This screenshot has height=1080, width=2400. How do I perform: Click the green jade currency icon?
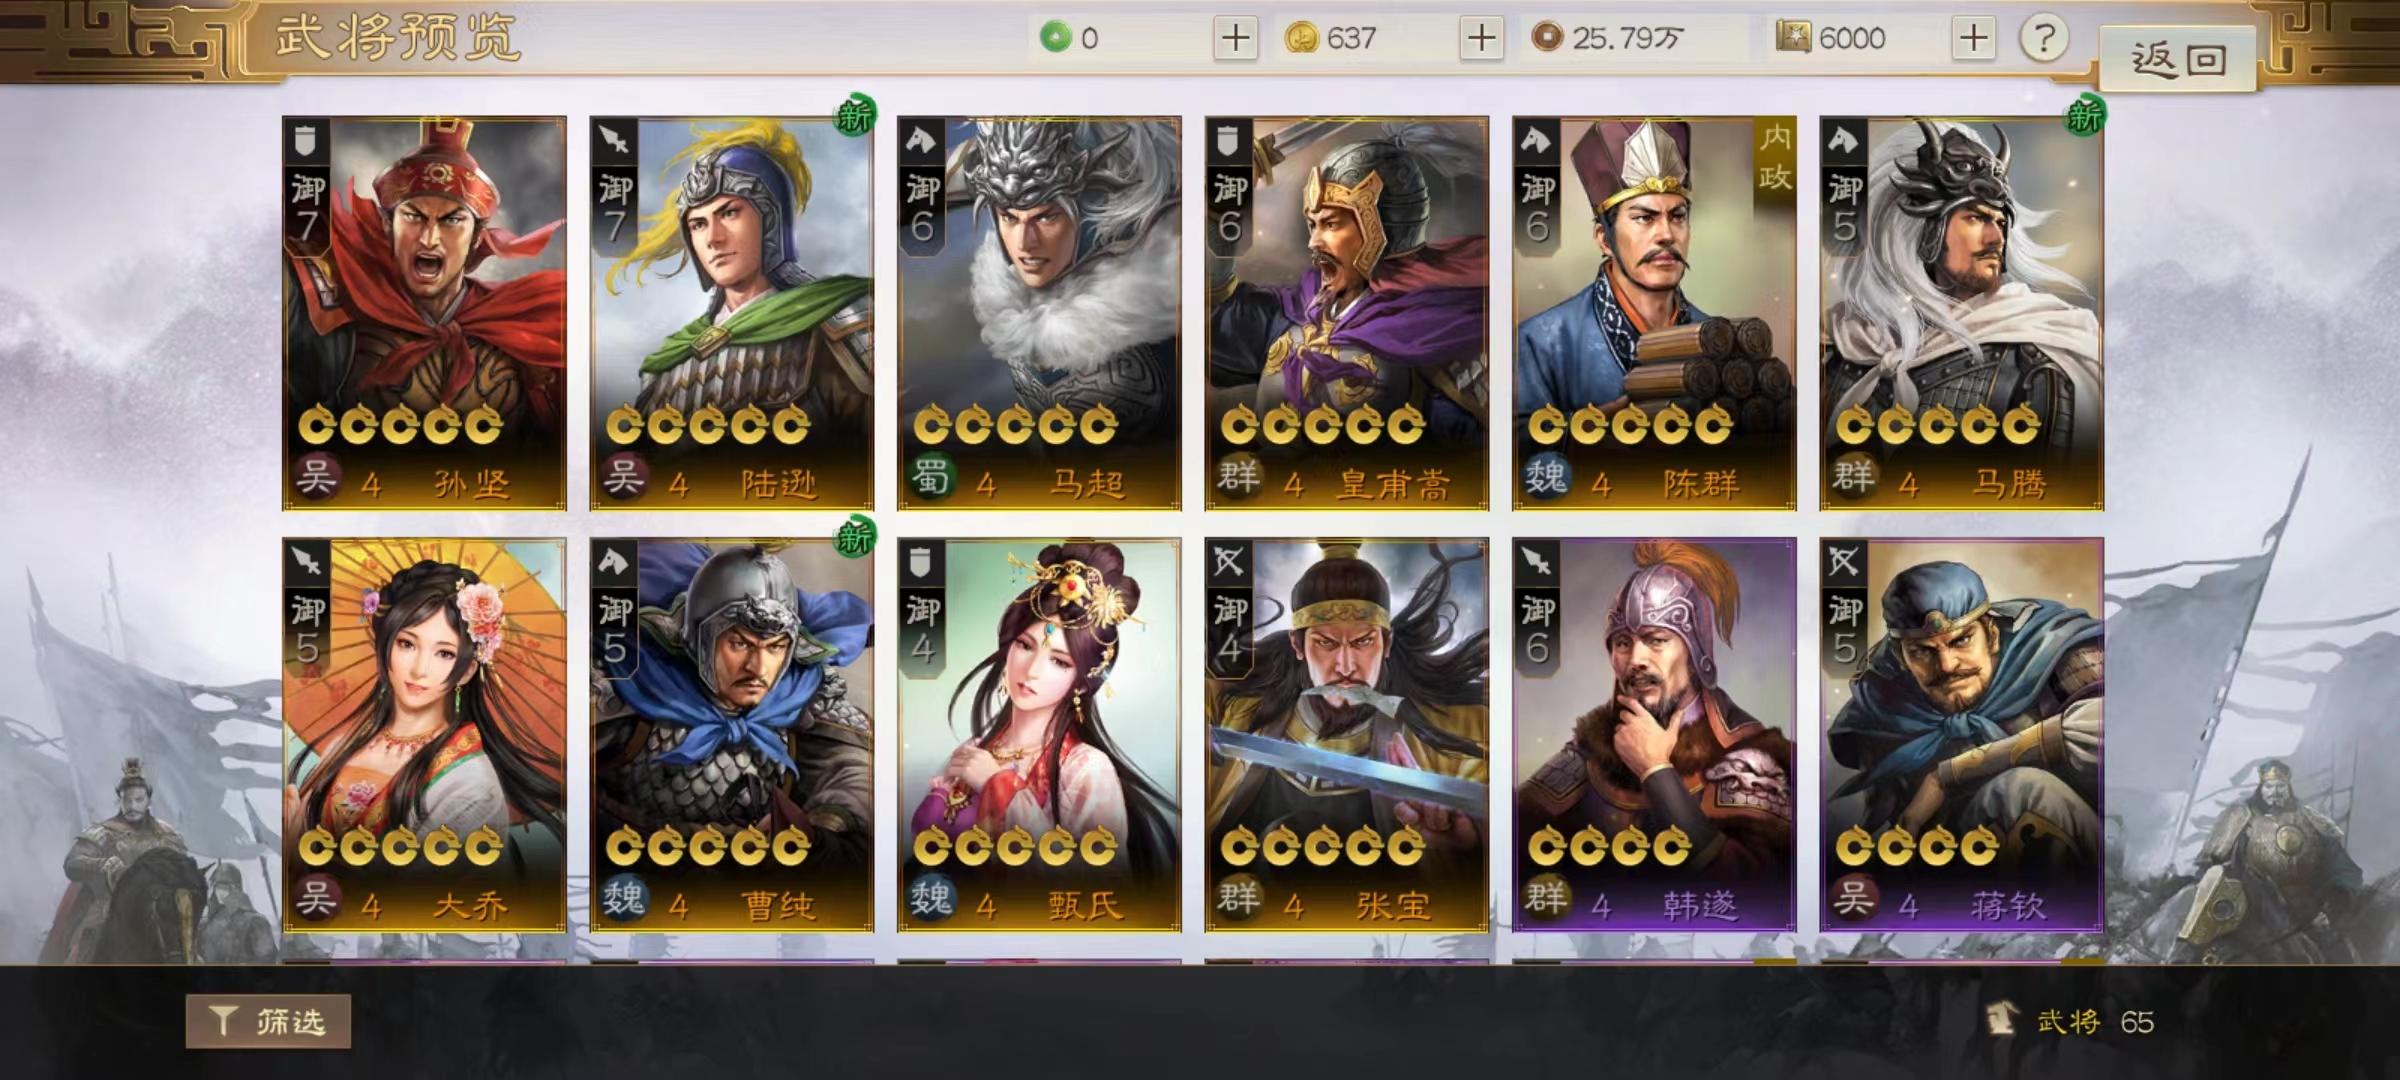(x=1055, y=38)
